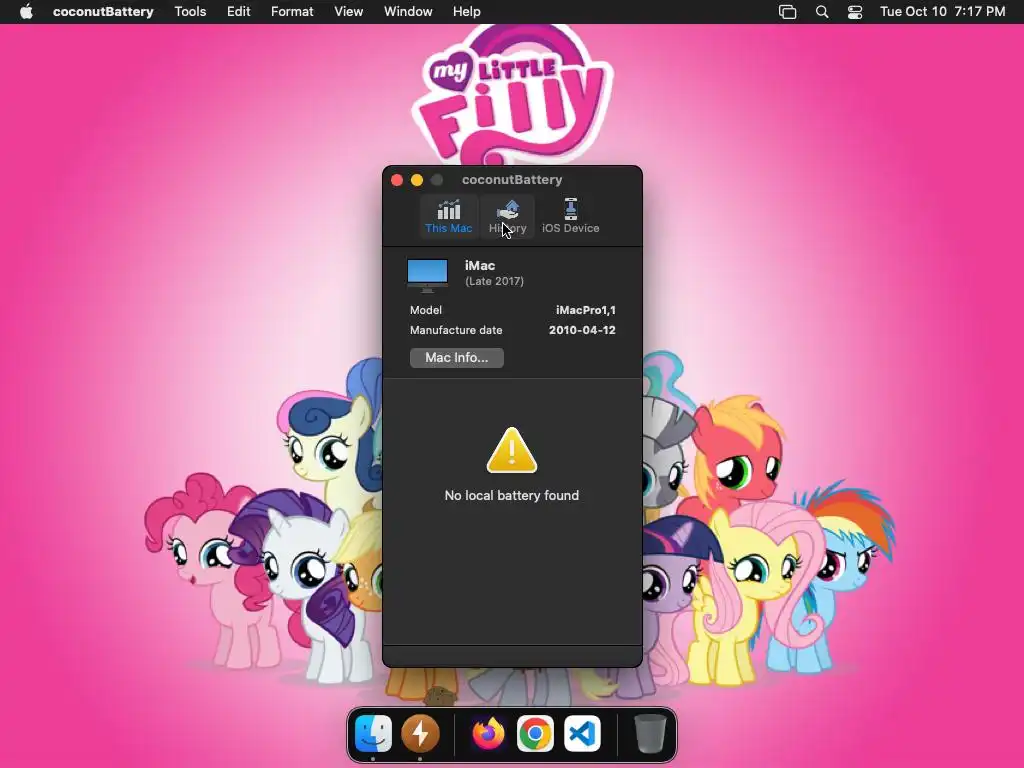Open the Format menu
This screenshot has width=1024, height=768.
pos(292,12)
